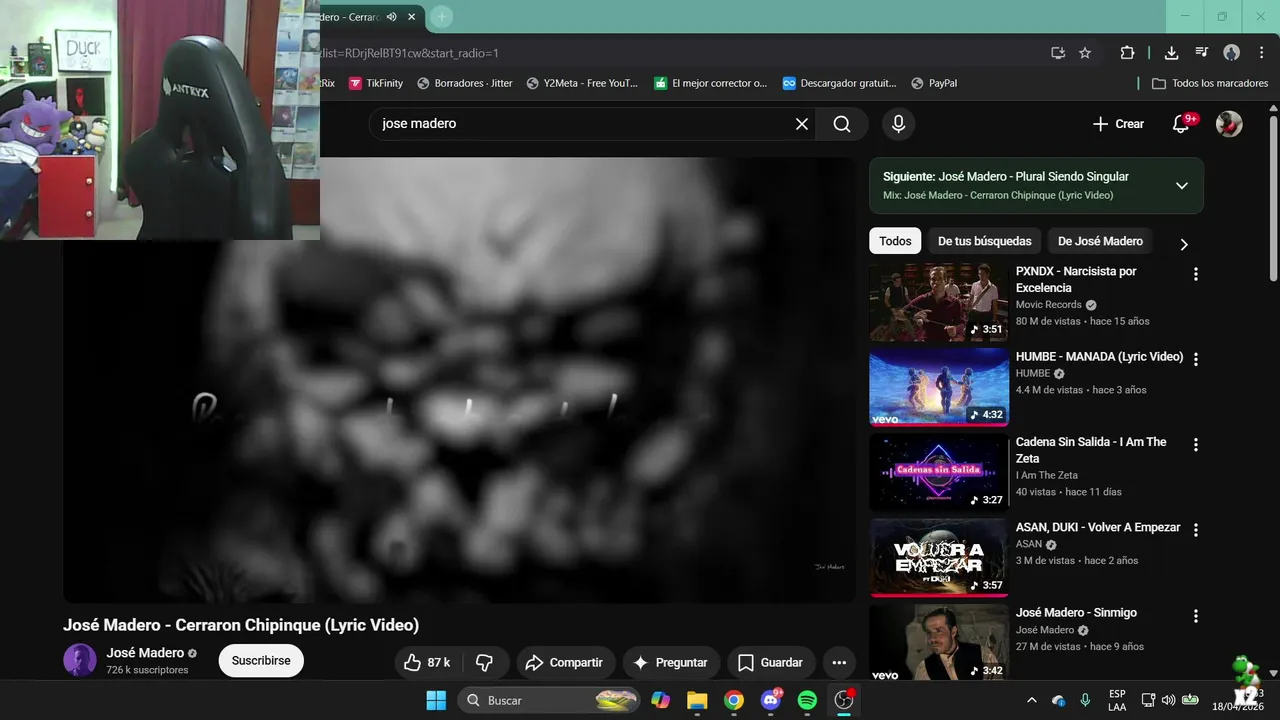Open the TikFinity bookmark

(376, 83)
